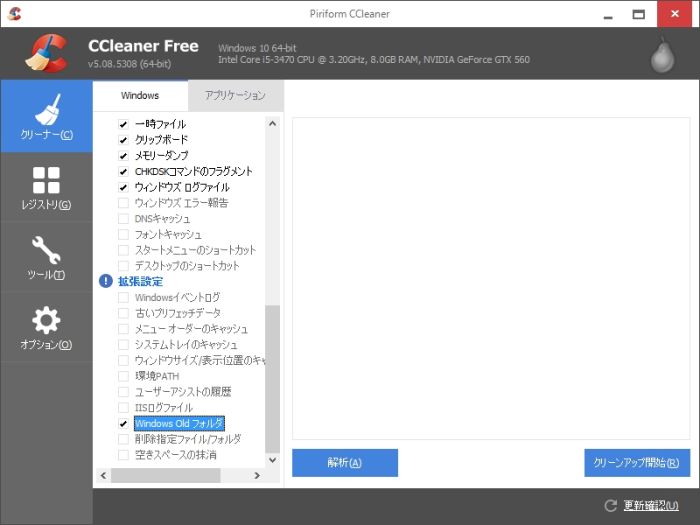Image resolution: width=700 pixels, height=525 pixels.
Task: Open the Cleaner (クリーナー) section icon
Action: pyautogui.click(x=46, y=110)
